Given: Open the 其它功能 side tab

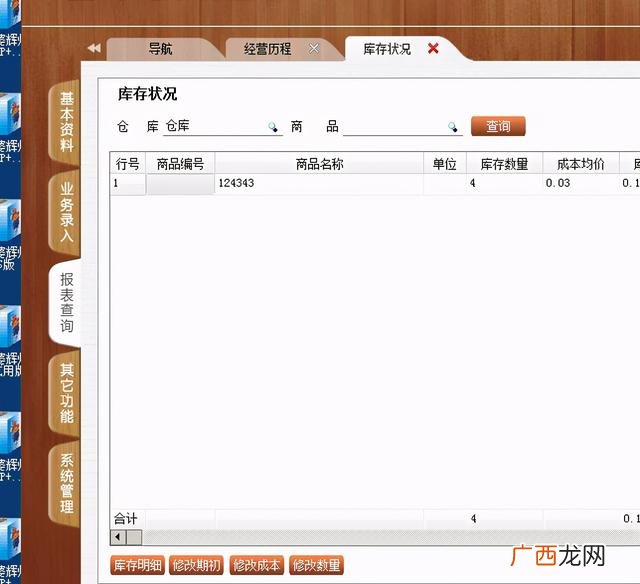Looking at the screenshot, I should tap(66, 393).
